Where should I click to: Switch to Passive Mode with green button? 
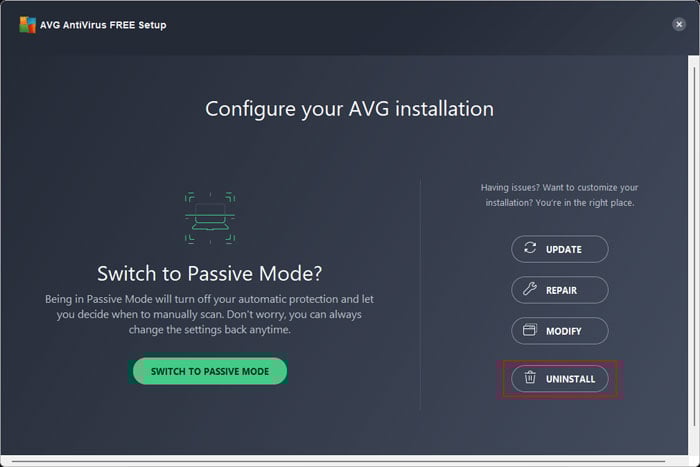pyautogui.click(x=210, y=371)
